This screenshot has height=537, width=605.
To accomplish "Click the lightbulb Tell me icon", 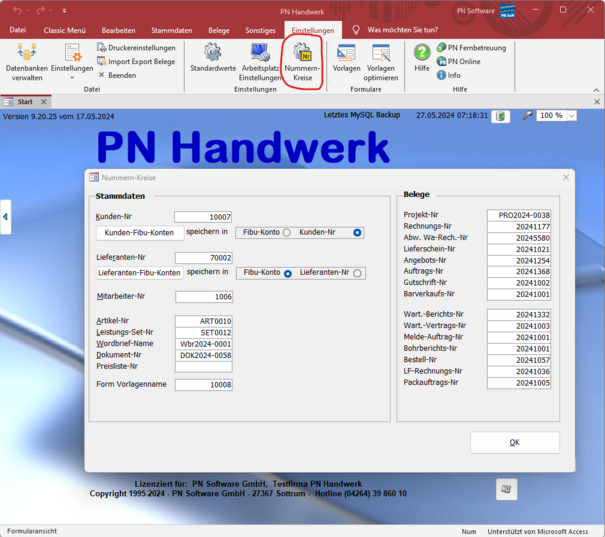I will pos(356,30).
